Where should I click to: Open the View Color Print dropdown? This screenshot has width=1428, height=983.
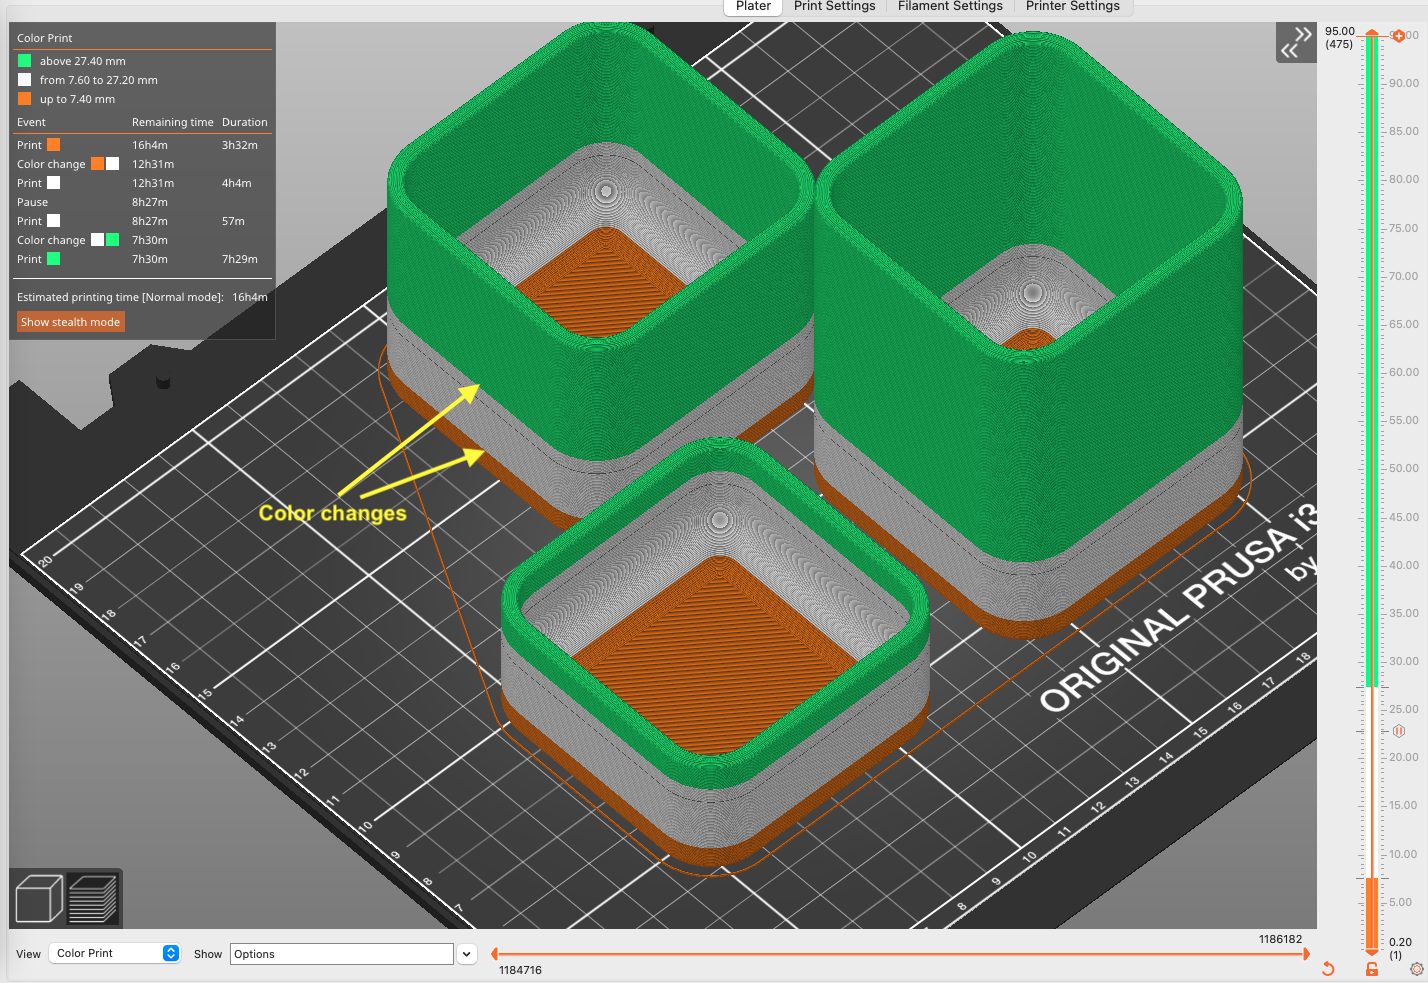[x=115, y=953]
